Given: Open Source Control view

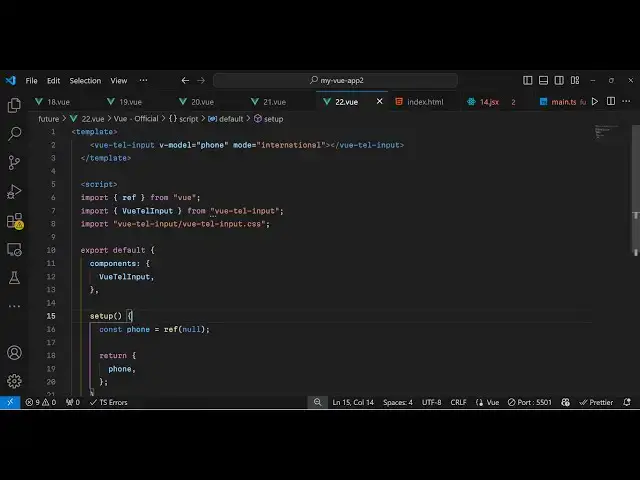Looking at the screenshot, I should point(14,162).
